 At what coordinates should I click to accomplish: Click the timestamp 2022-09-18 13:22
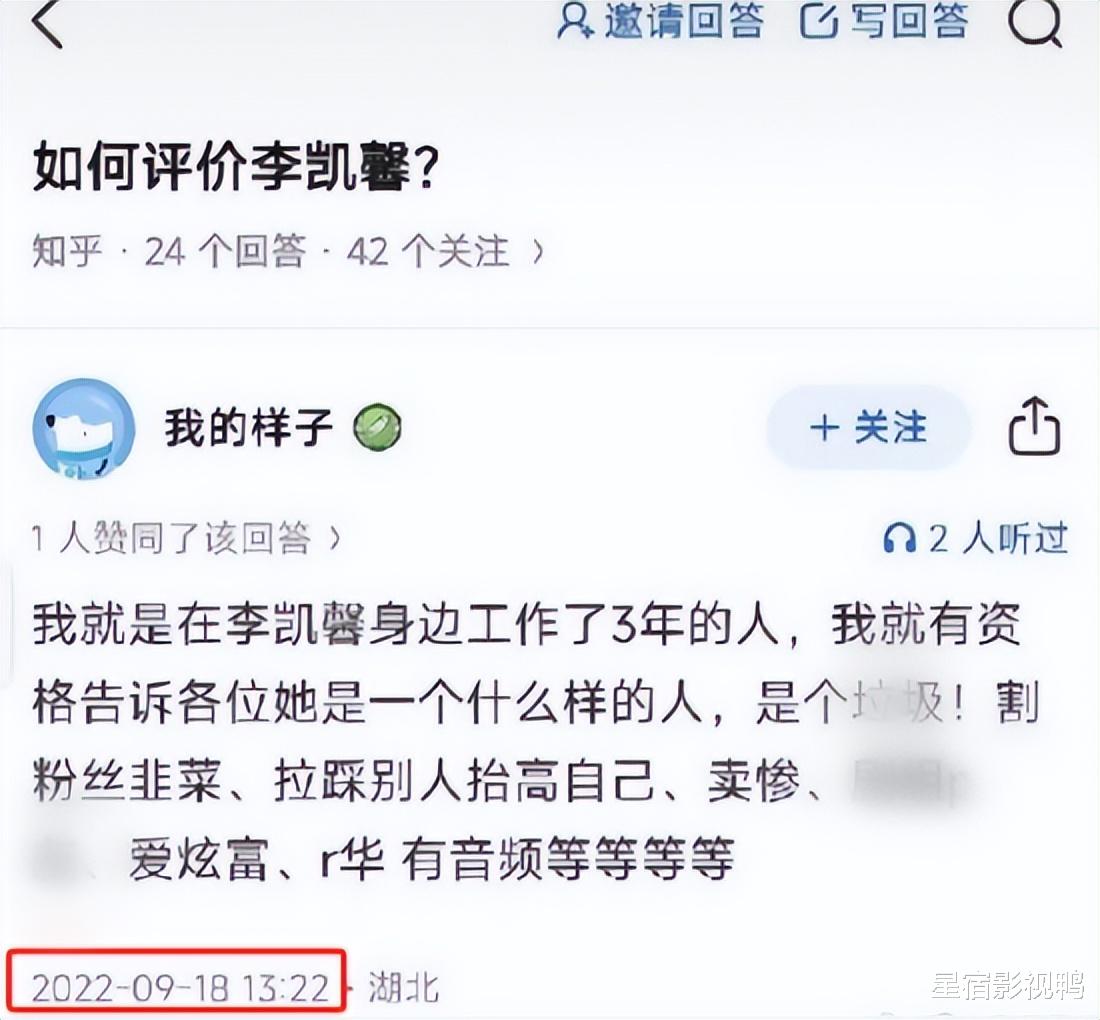(180, 987)
